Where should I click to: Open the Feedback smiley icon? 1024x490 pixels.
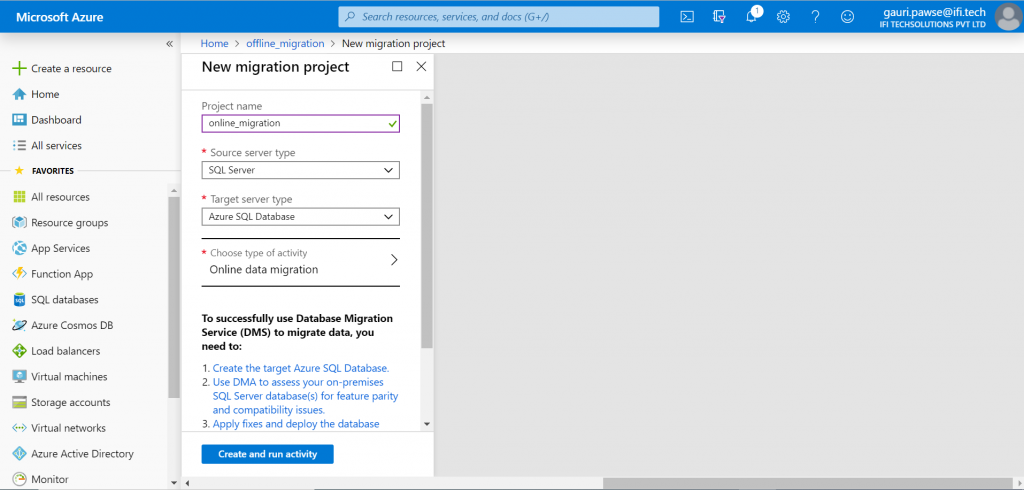coord(847,17)
